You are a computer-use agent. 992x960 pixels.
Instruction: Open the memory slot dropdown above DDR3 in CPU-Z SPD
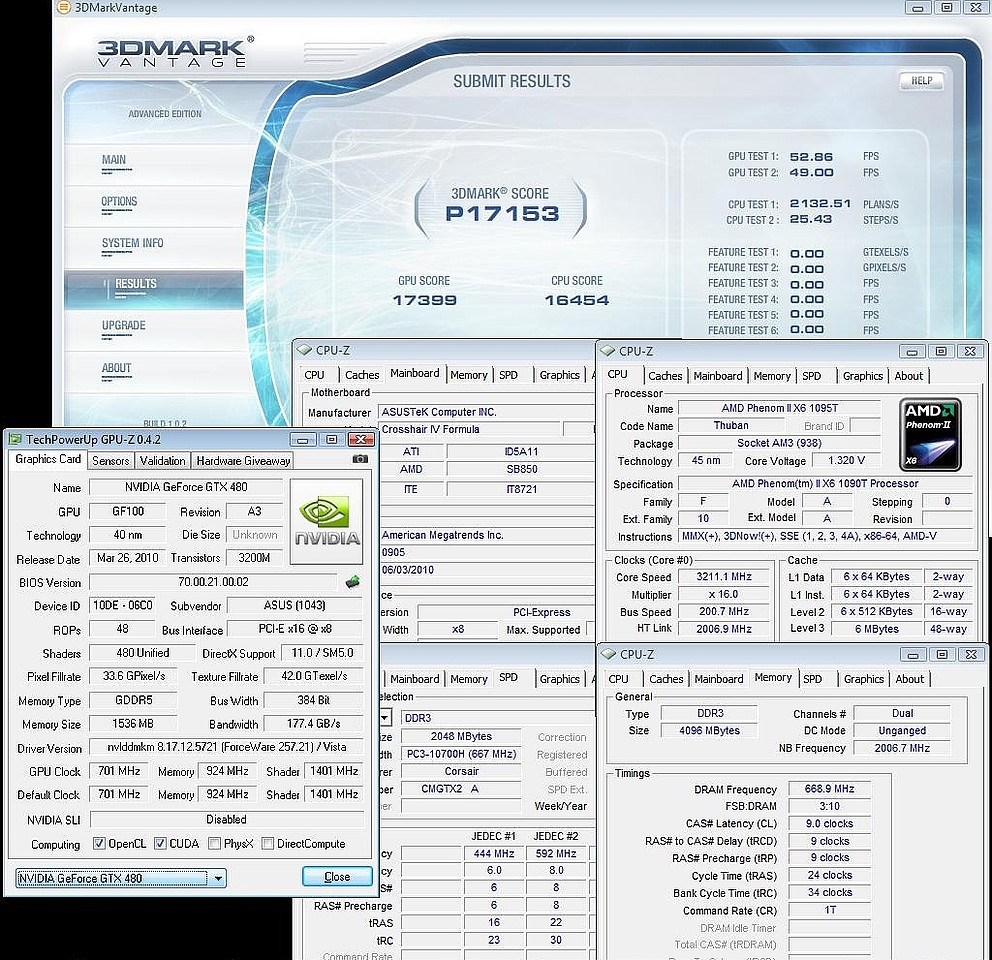click(x=385, y=718)
